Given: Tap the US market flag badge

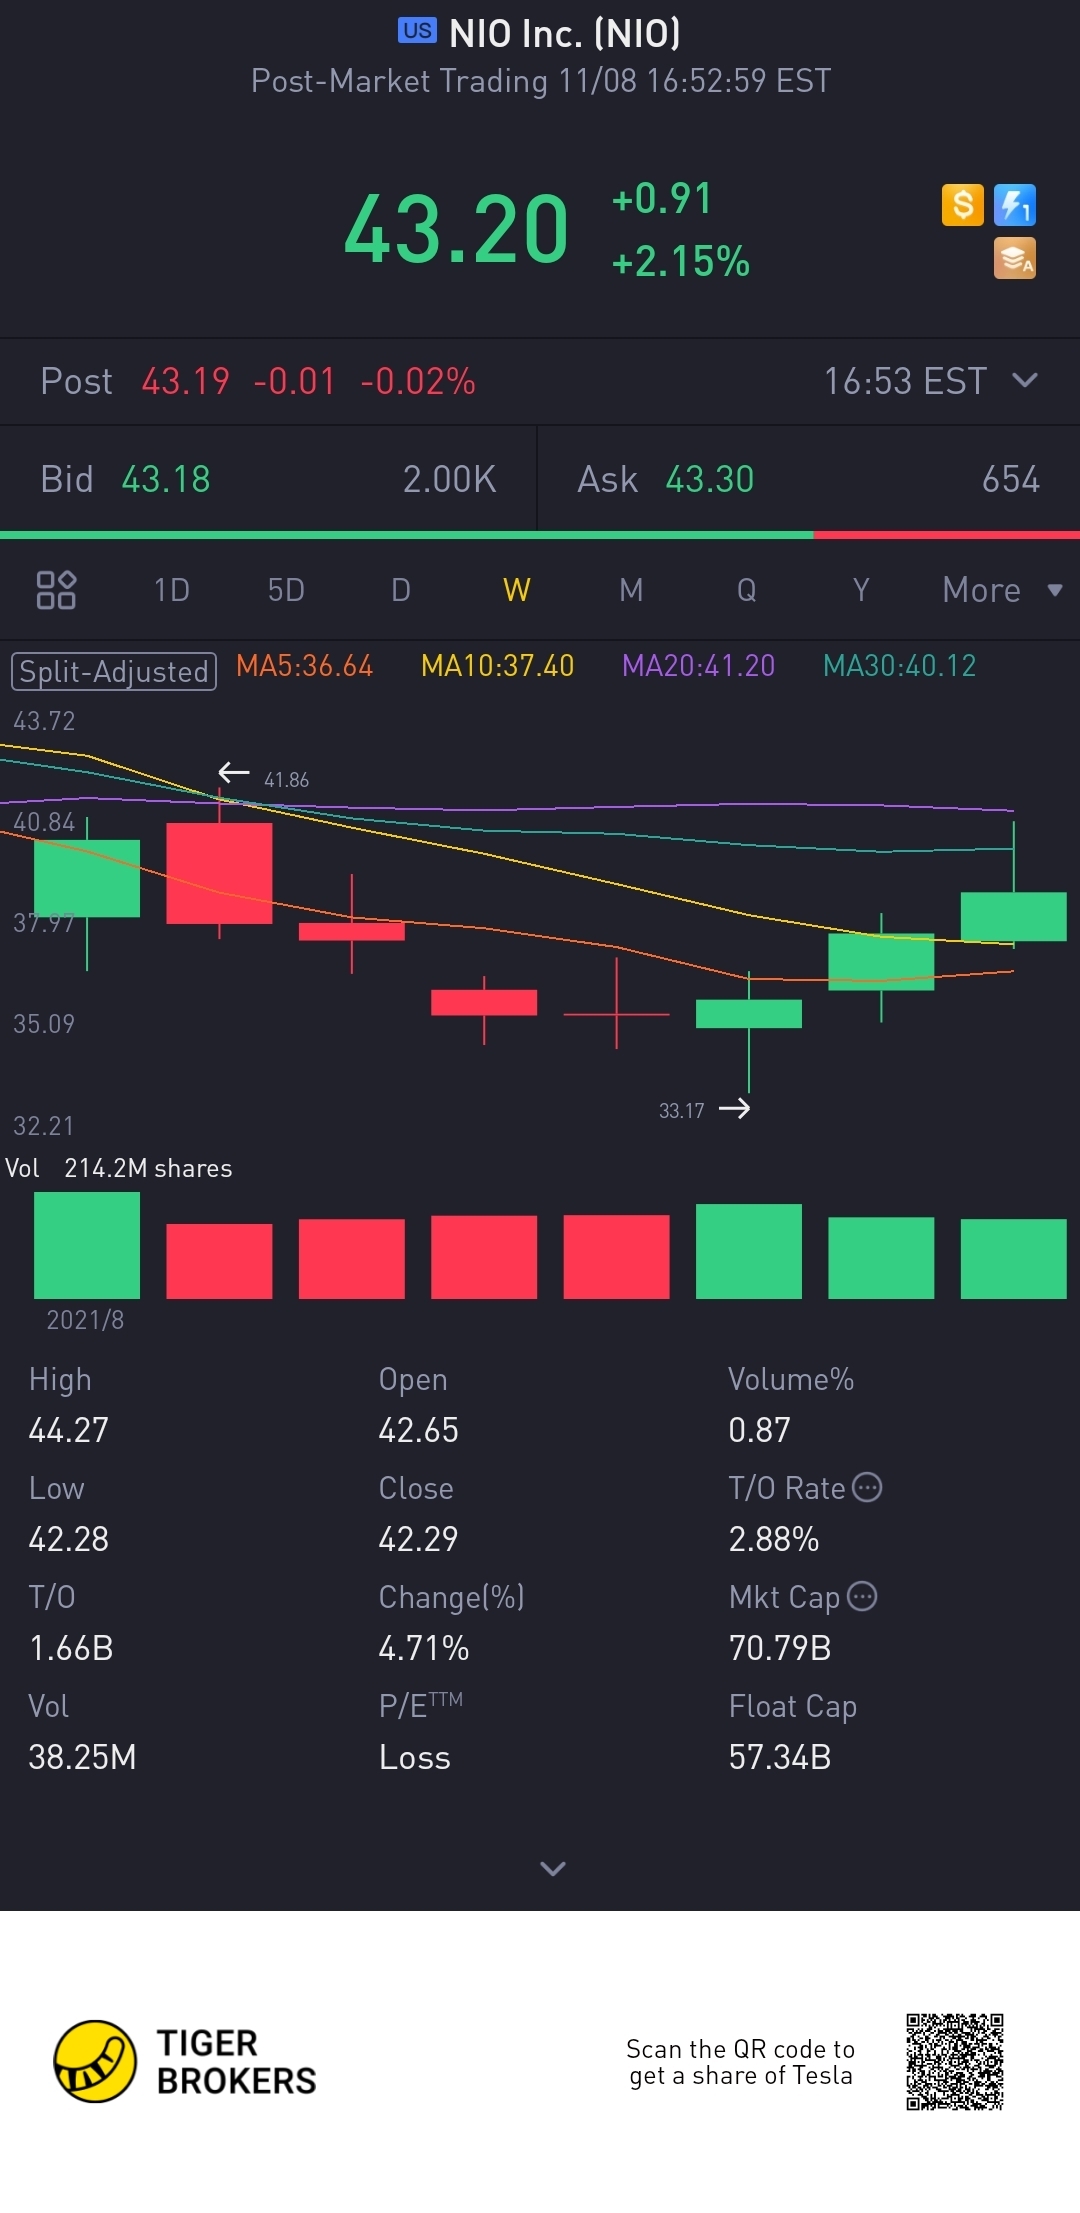Looking at the screenshot, I should [x=417, y=31].
